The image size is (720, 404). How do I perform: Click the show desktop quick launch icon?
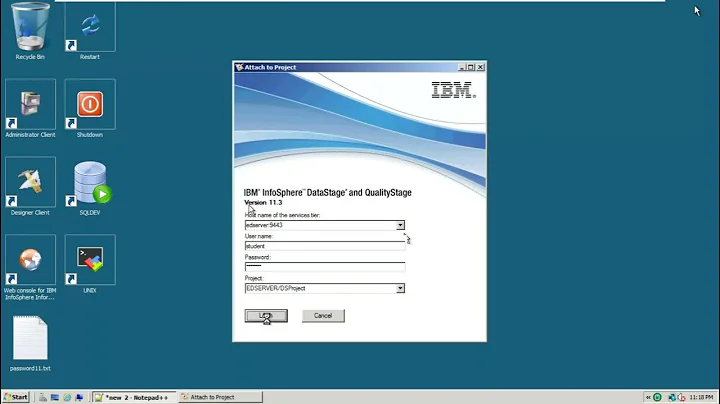click(x=55, y=397)
